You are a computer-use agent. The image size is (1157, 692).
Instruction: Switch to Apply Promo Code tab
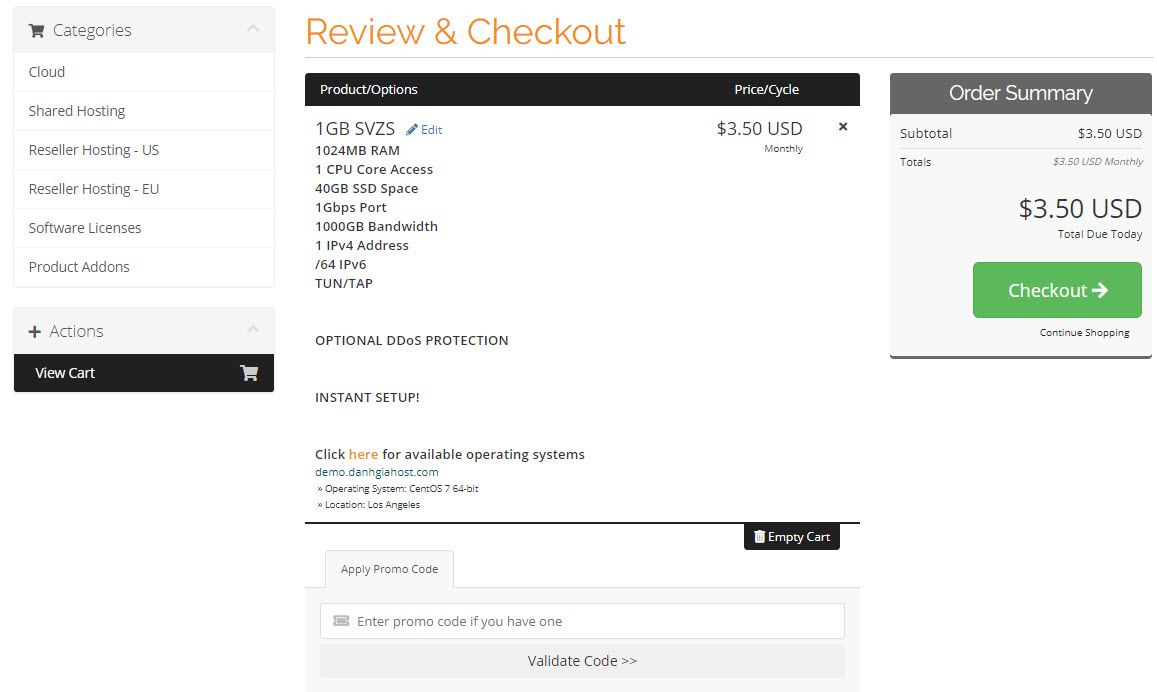click(x=389, y=569)
